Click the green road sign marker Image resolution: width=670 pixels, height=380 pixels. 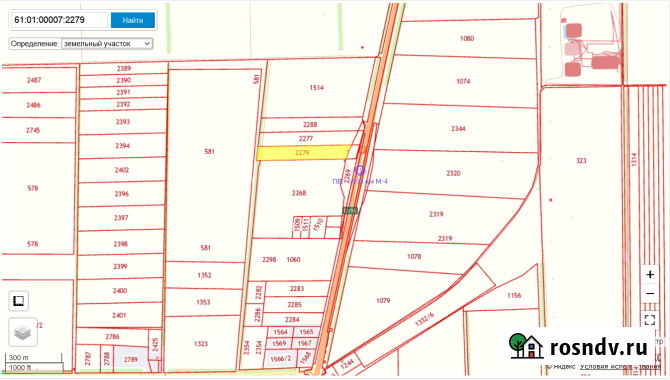[x=350, y=210]
